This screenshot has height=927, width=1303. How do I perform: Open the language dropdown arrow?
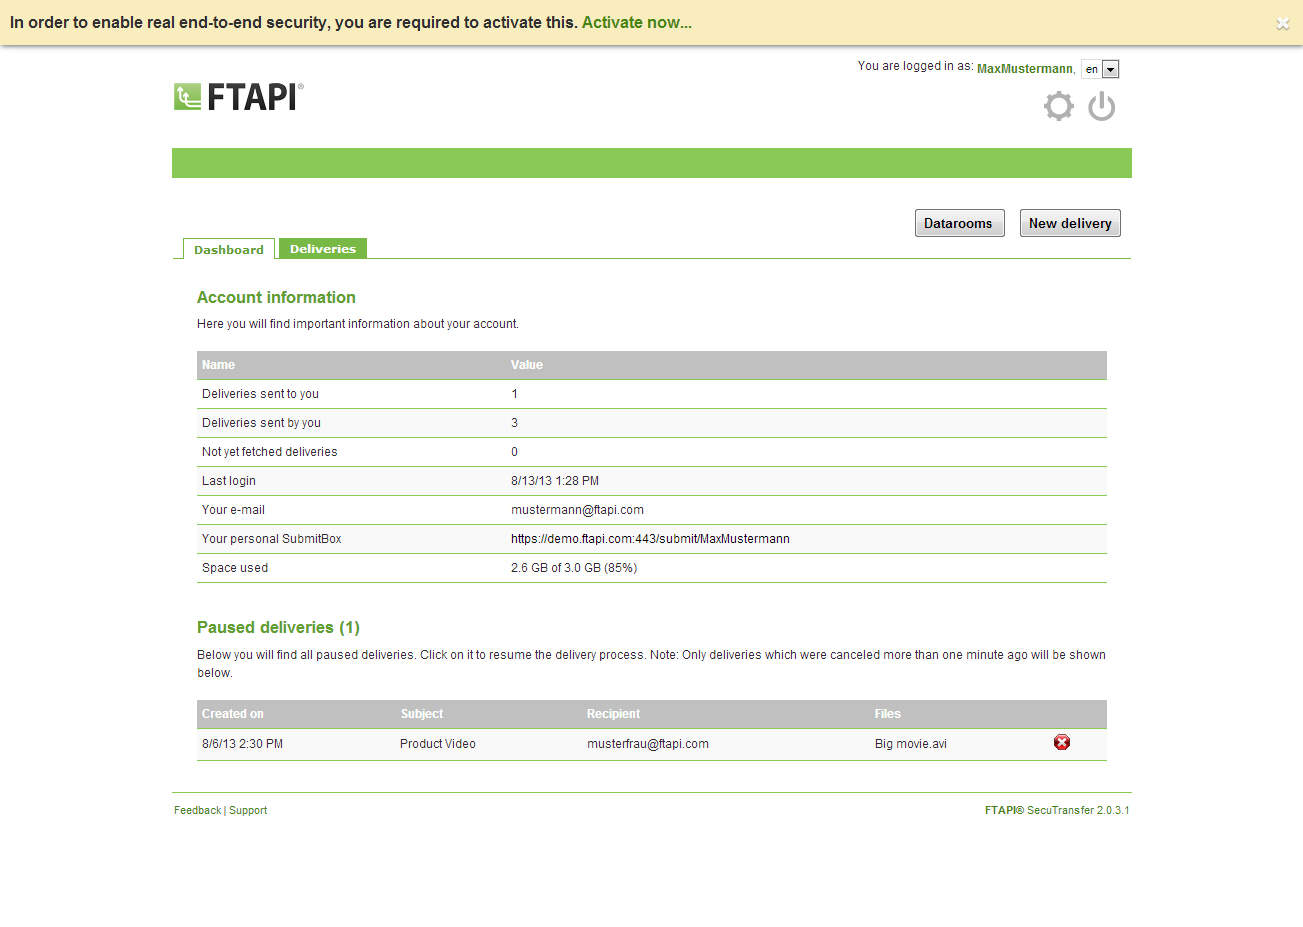pos(1112,69)
